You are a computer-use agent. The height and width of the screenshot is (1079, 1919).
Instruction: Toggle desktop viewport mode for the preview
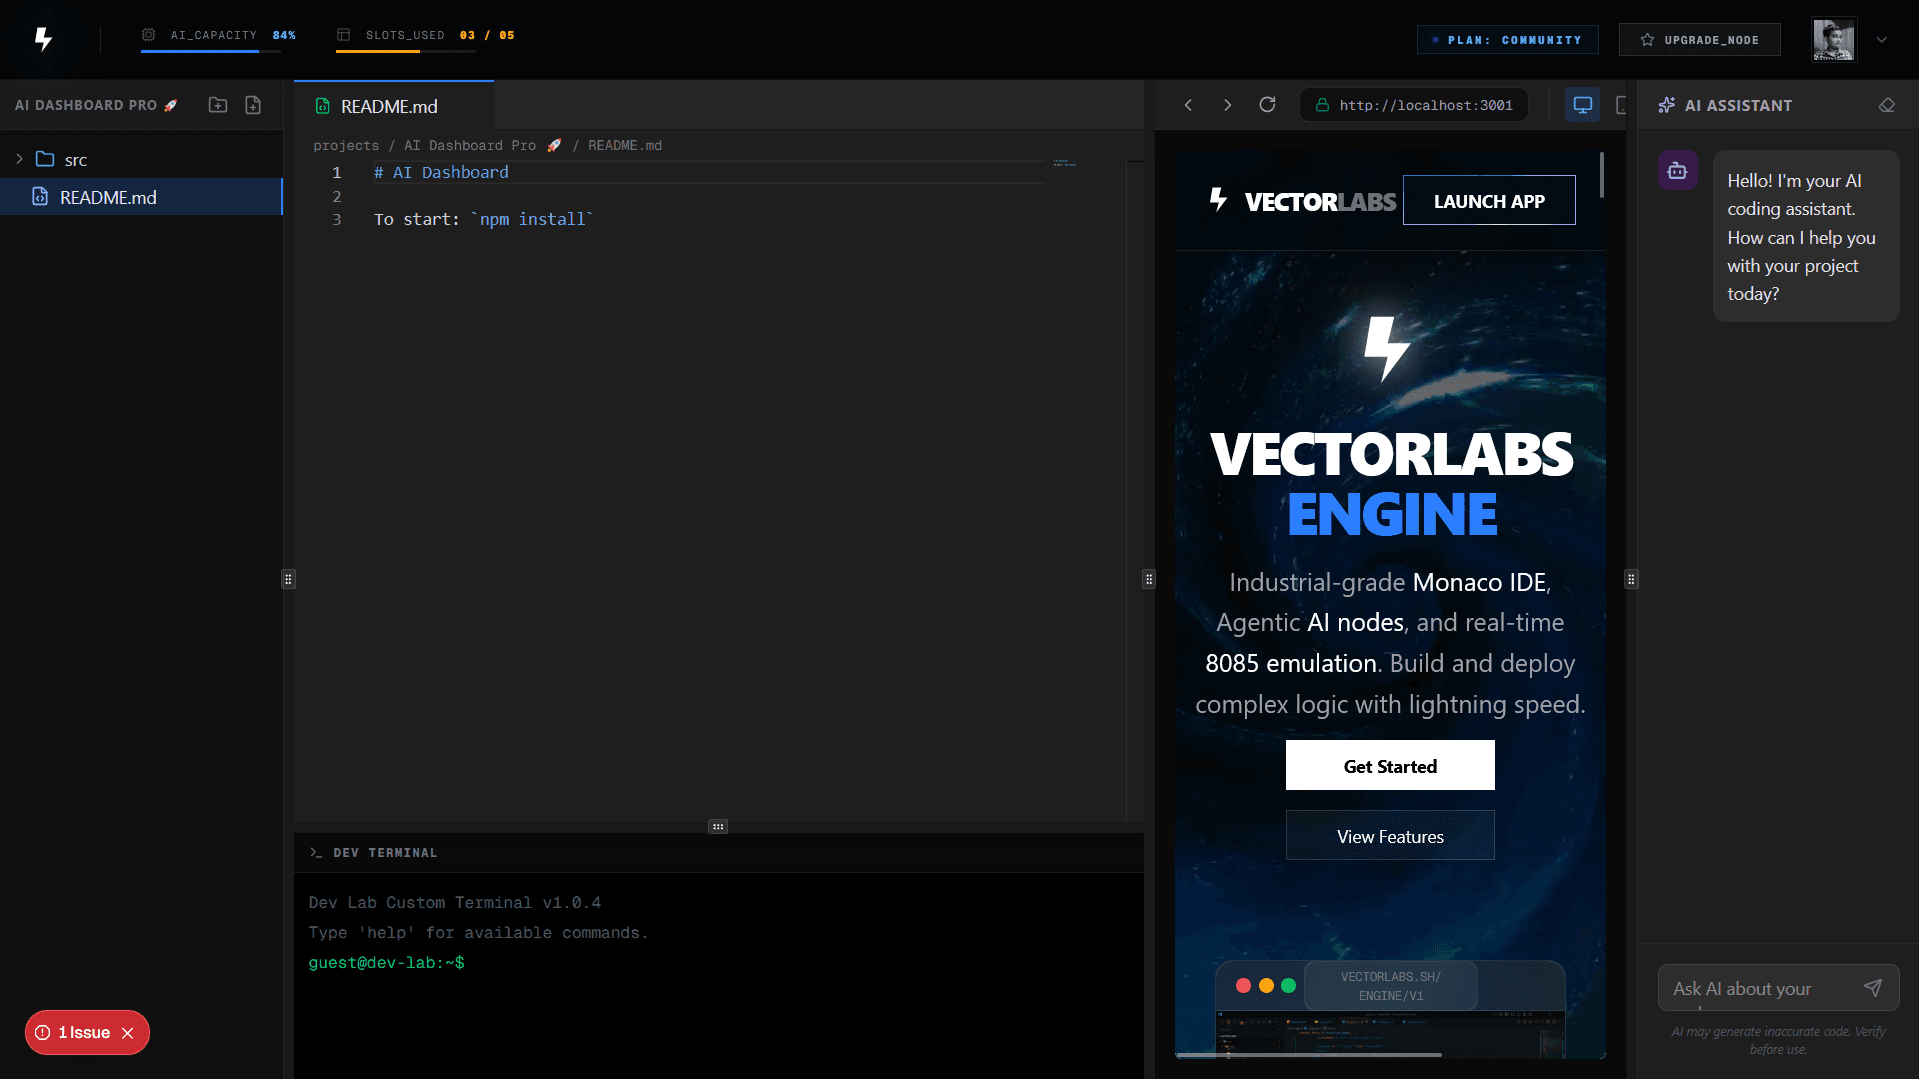[x=1582, y=104]
